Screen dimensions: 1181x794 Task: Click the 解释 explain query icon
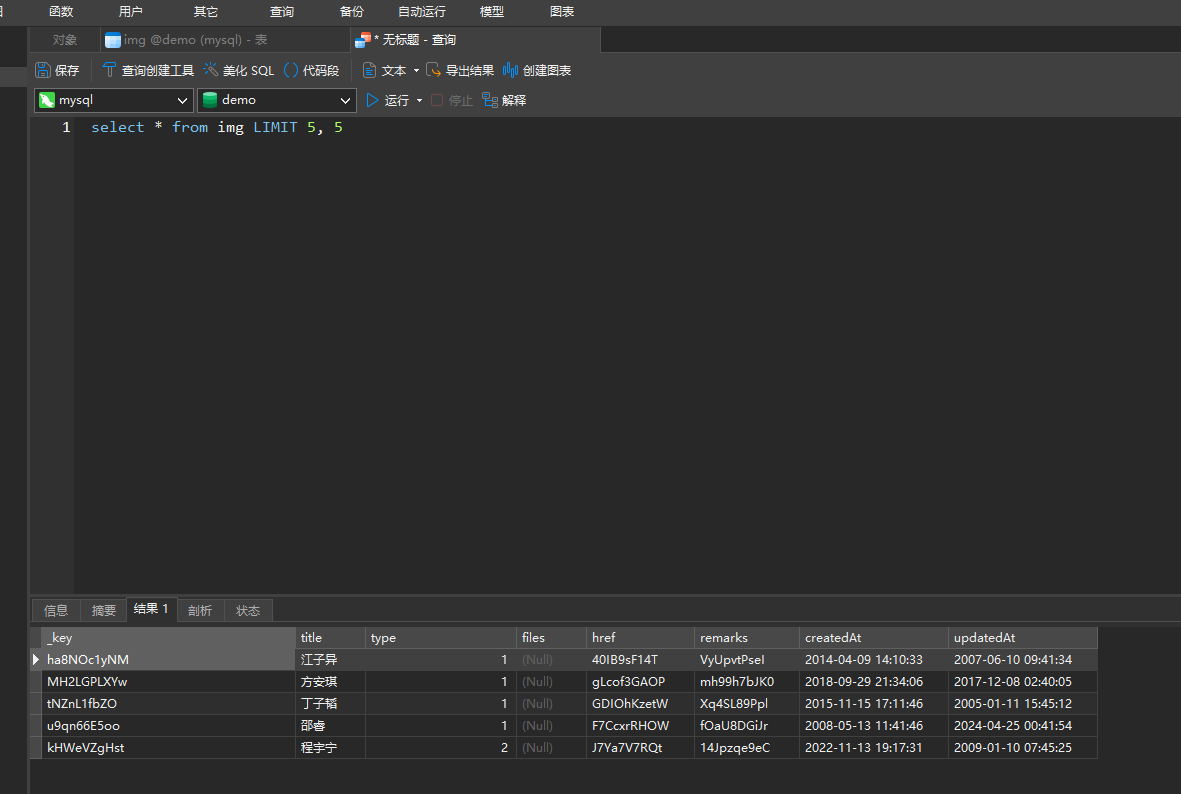point(490,100)
